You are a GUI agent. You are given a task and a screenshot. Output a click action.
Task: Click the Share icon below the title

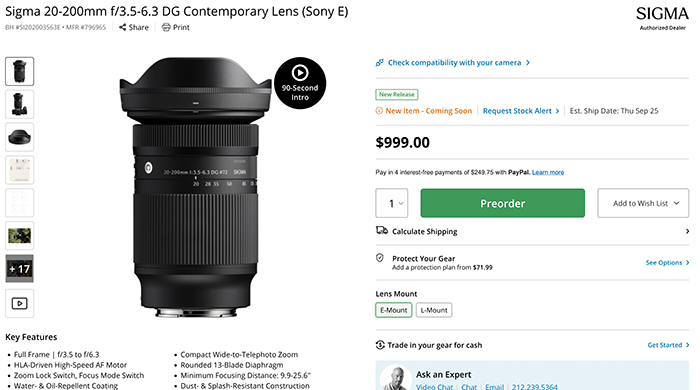tap(122, 27)
